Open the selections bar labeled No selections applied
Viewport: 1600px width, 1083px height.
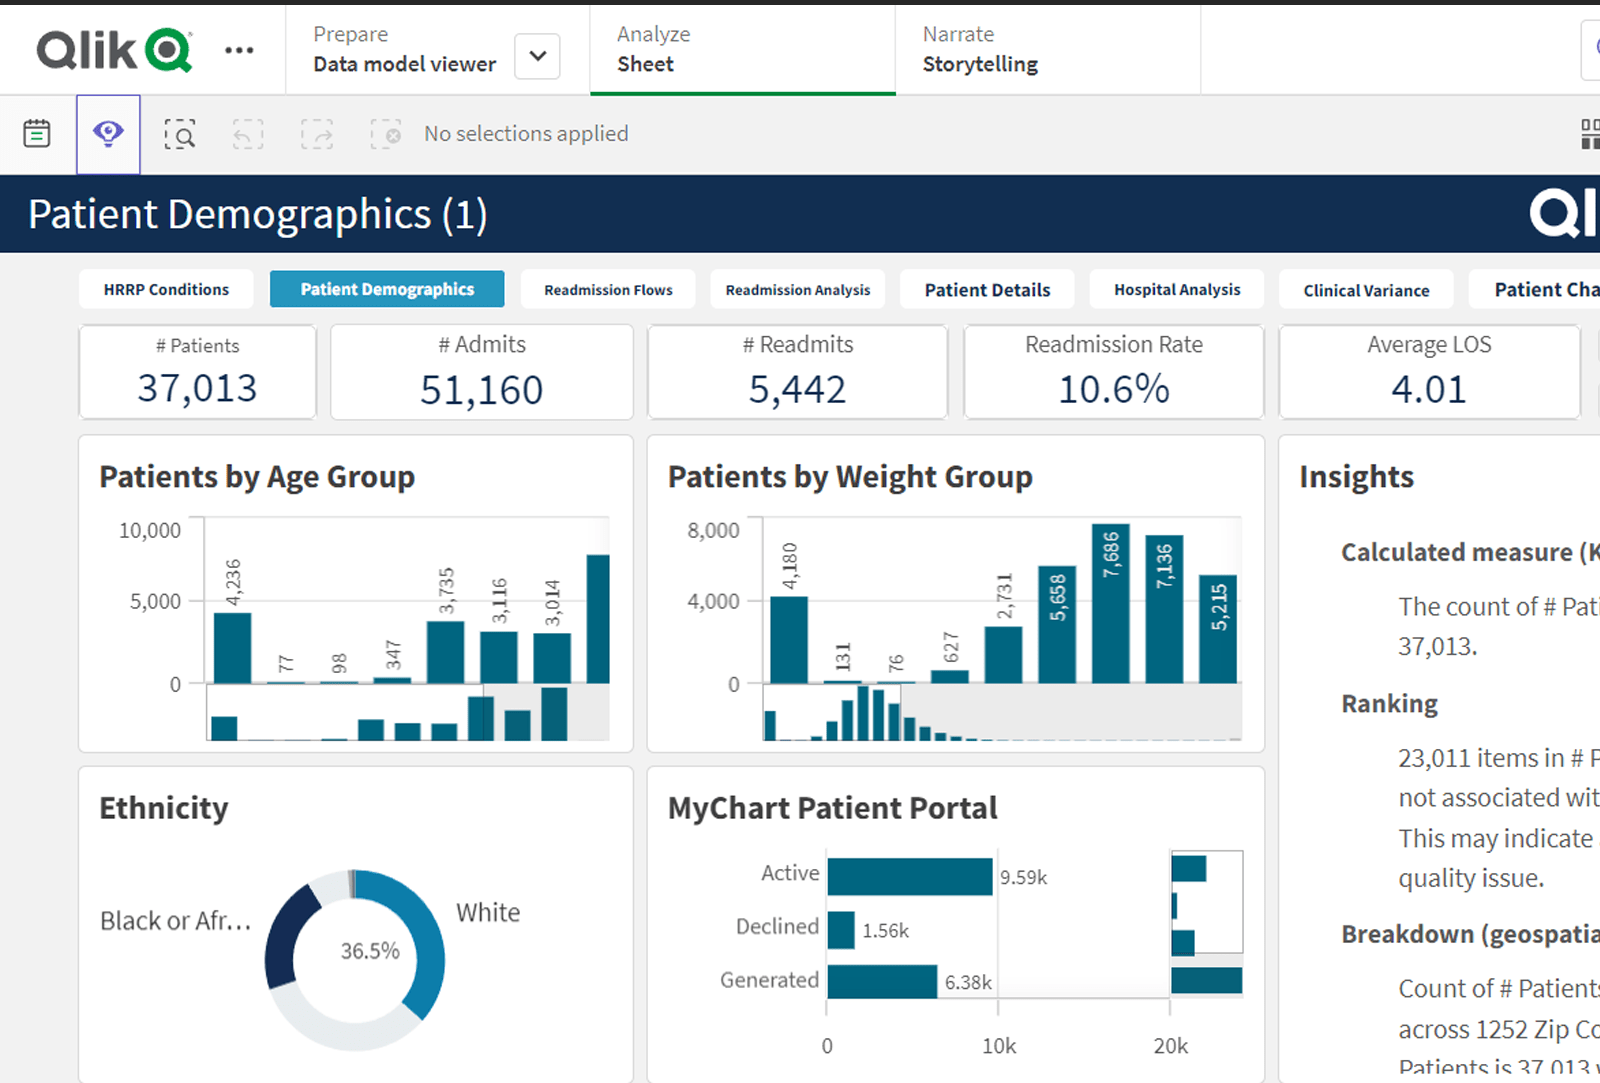(x=526, y=133)
